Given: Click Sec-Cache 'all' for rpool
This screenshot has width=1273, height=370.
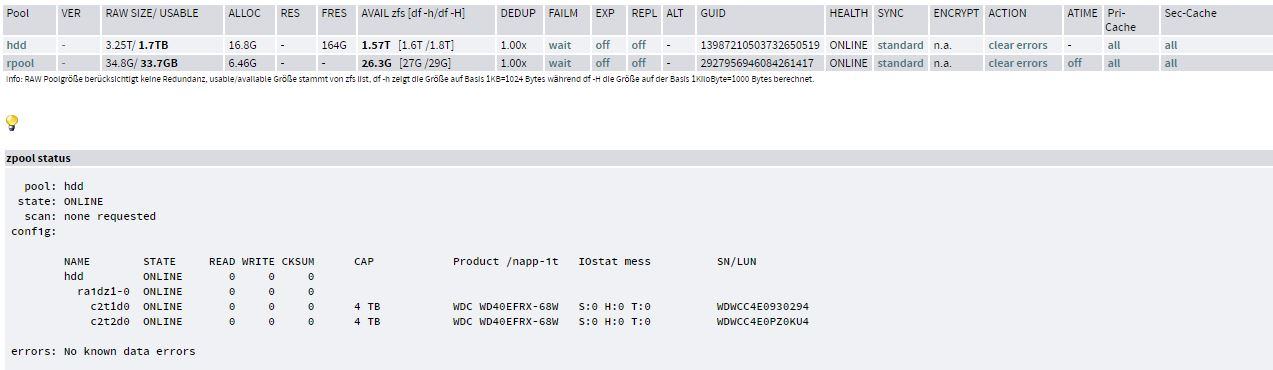Looking at the screenshot, I should pyautogui.click(x=1171, y=63).
